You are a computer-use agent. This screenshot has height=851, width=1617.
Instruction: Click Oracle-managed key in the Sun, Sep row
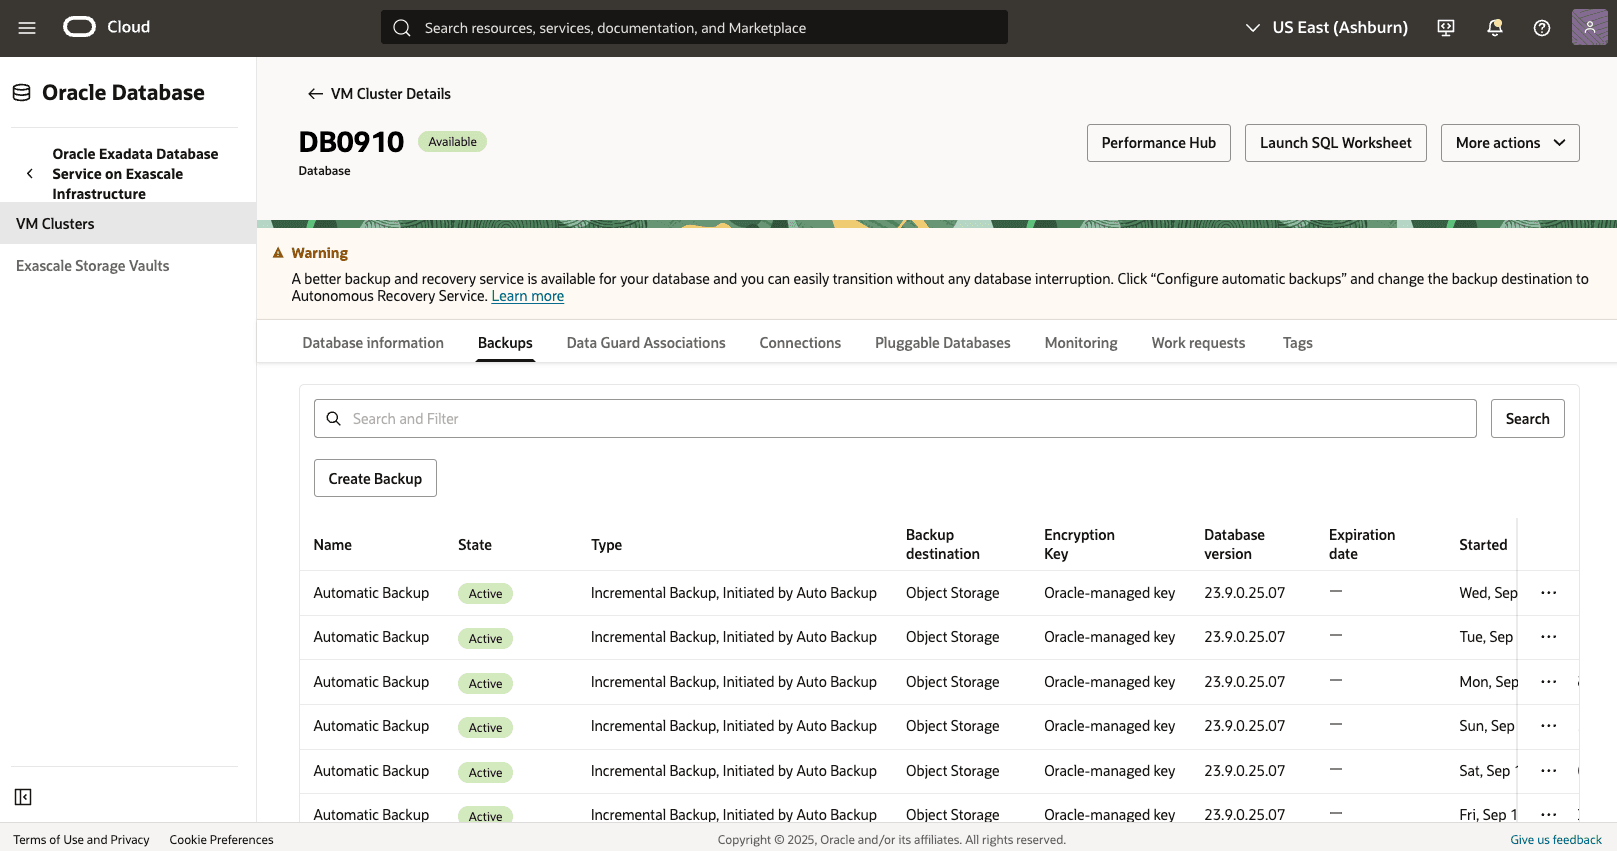1110,726
